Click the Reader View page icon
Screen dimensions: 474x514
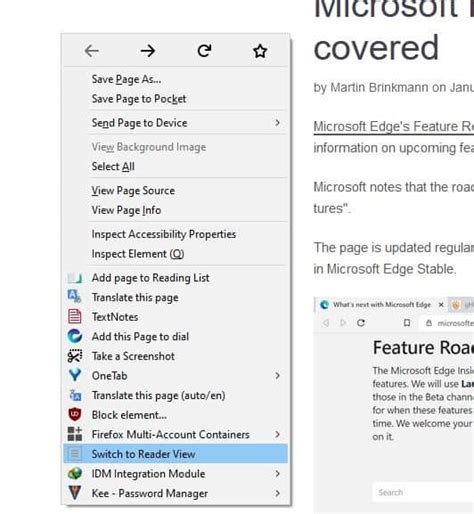pos(75,453)
